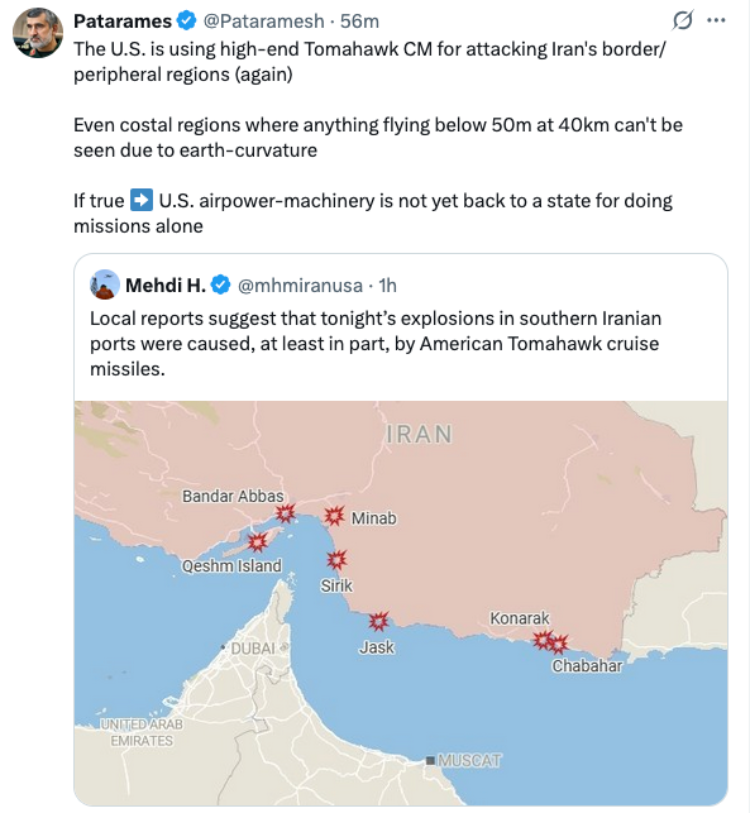The width and height of the screenshot is (750, 813).
Task: Open the @Pataramesh handle link
Action: (263, 21)
